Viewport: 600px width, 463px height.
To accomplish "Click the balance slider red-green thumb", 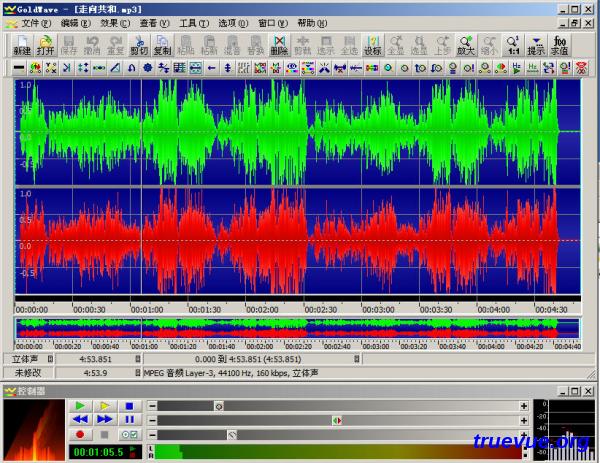I will (337, 421).
